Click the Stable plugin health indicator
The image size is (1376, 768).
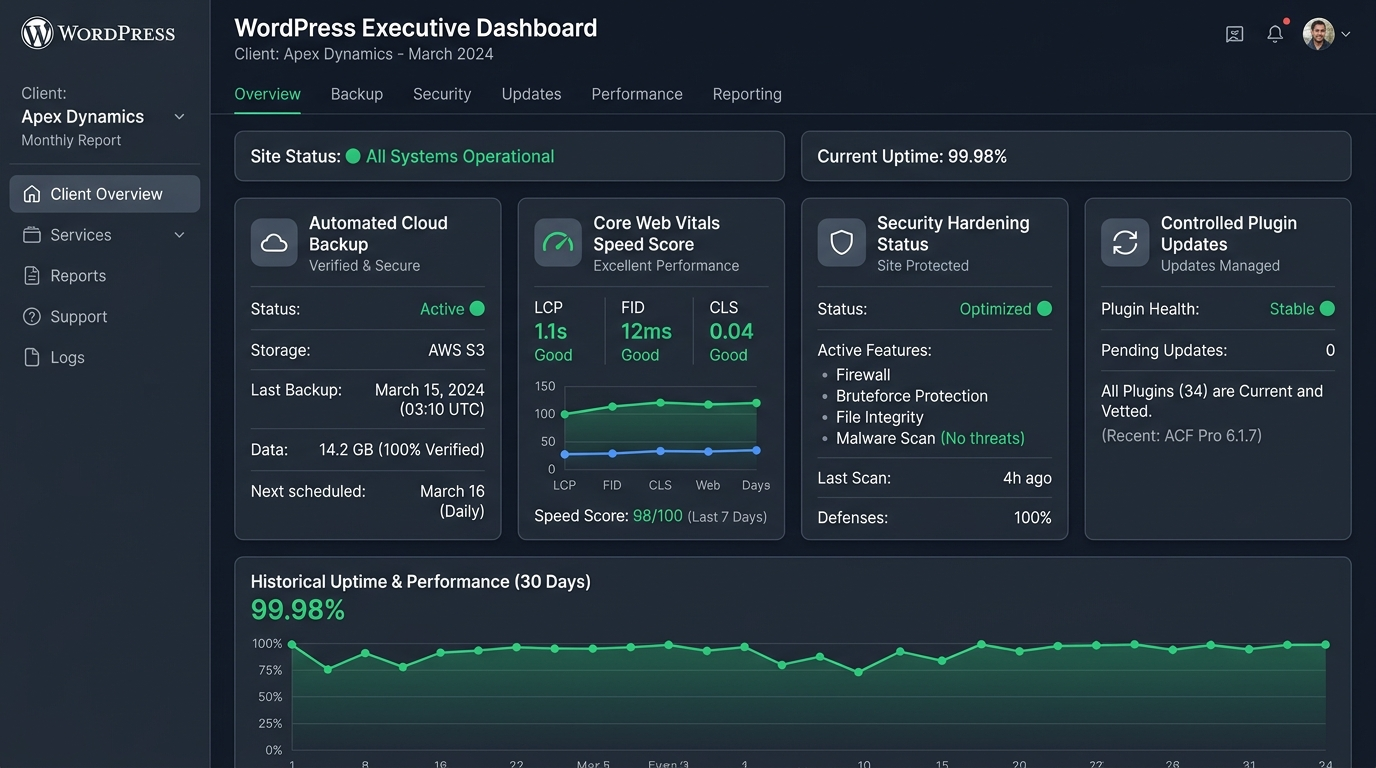[1302, 309]
